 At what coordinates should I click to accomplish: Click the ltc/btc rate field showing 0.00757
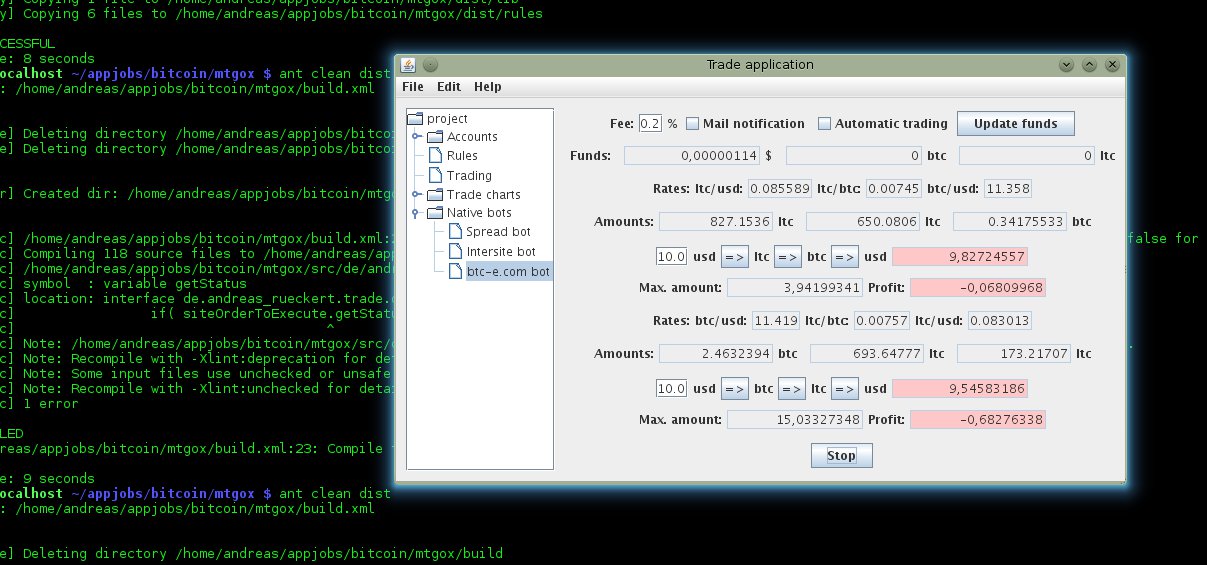pyautogui.click(x=880, y=321)
